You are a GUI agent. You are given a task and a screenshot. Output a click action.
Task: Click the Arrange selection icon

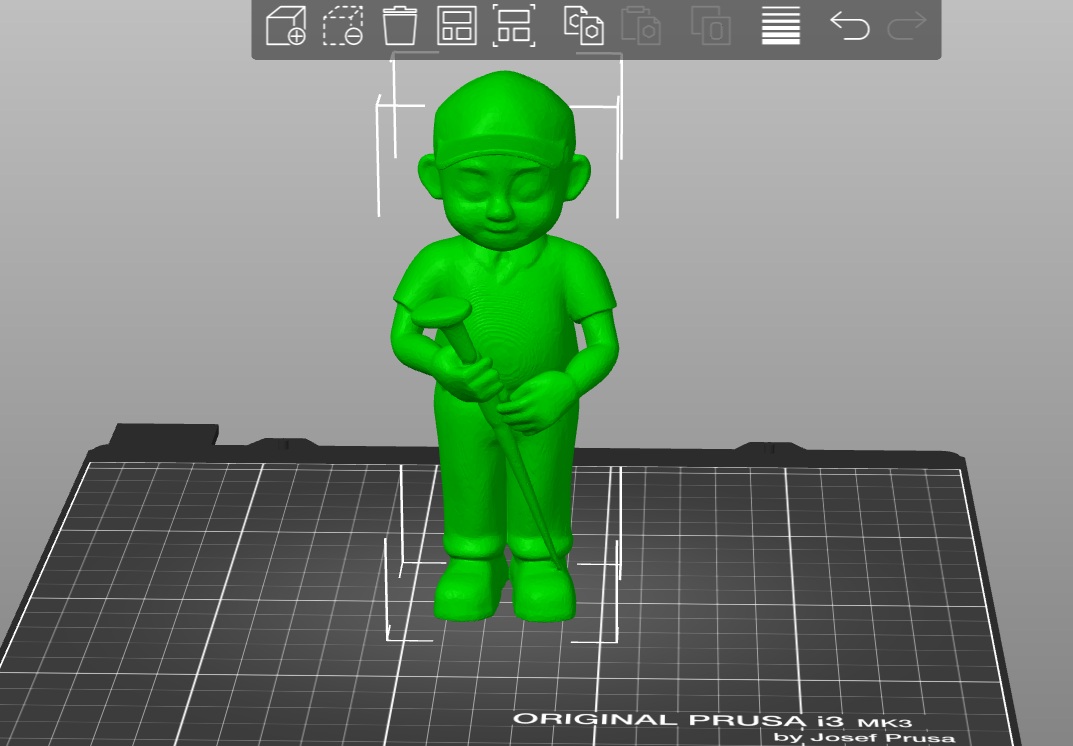pos(514,26)
